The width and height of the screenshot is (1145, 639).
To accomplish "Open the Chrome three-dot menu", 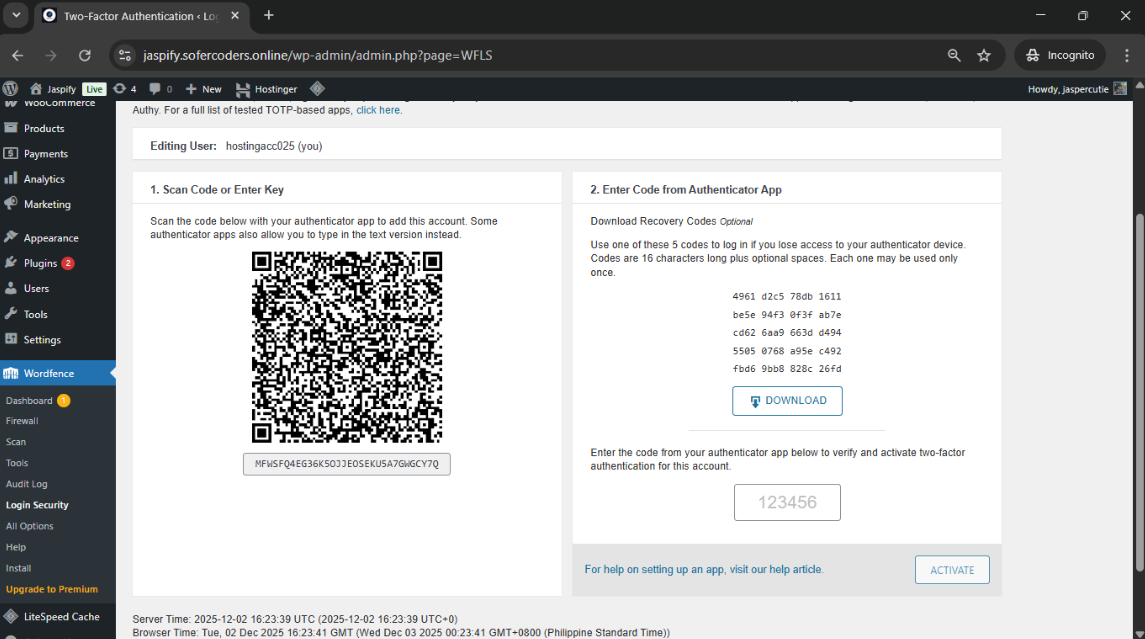I will pyautogui.click(x=1127, y=55).
